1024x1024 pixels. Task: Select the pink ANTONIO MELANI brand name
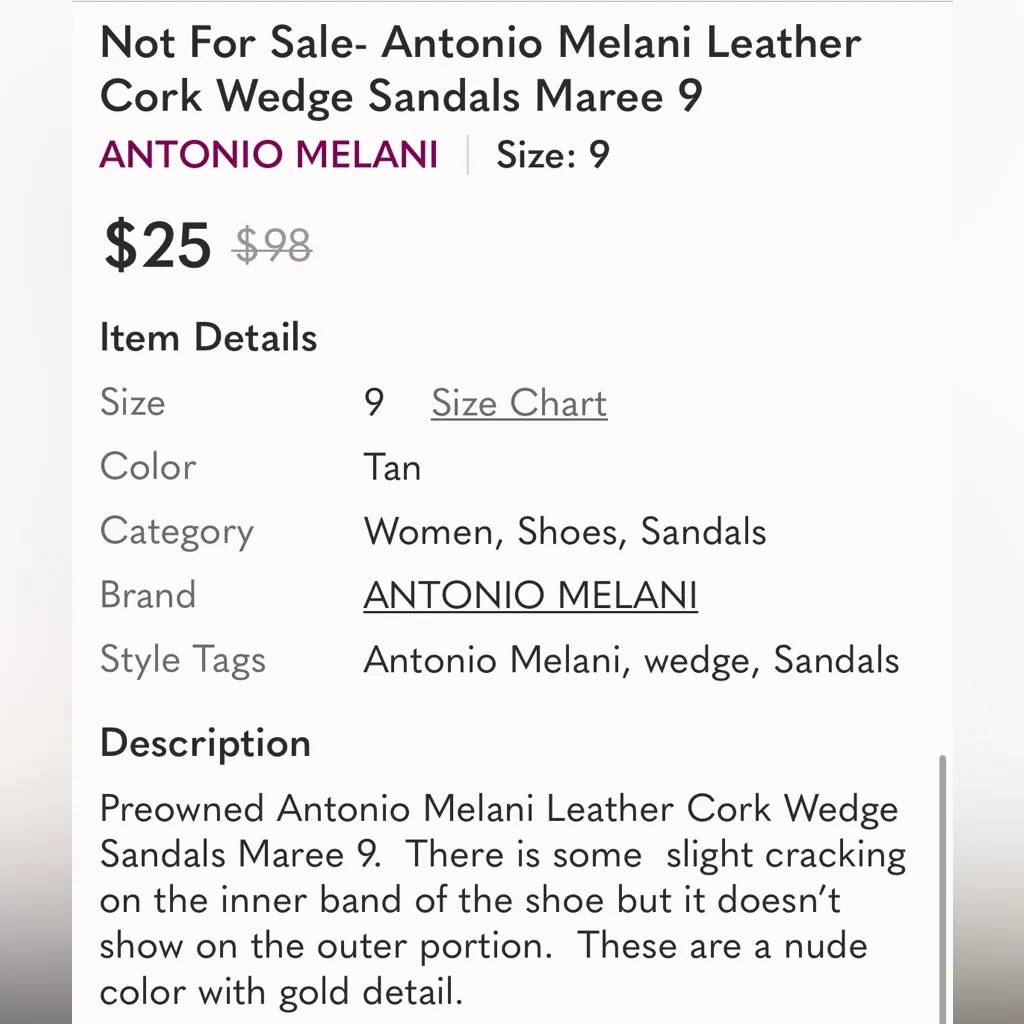click(x=268, y=155)
